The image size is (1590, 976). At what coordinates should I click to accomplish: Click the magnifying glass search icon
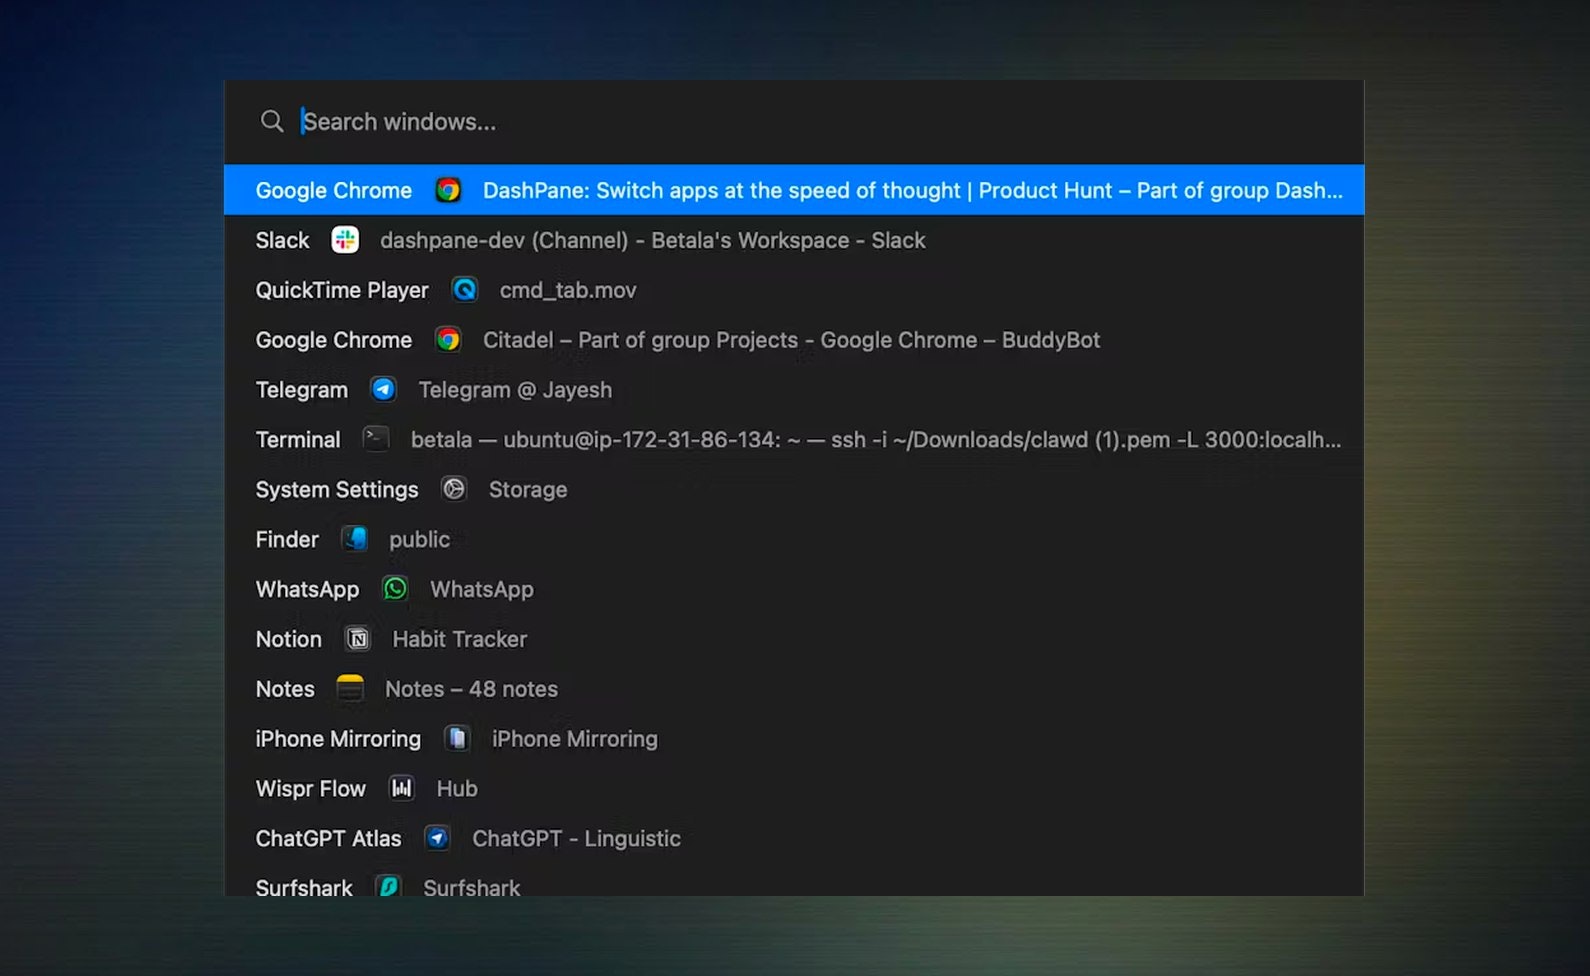272,122
